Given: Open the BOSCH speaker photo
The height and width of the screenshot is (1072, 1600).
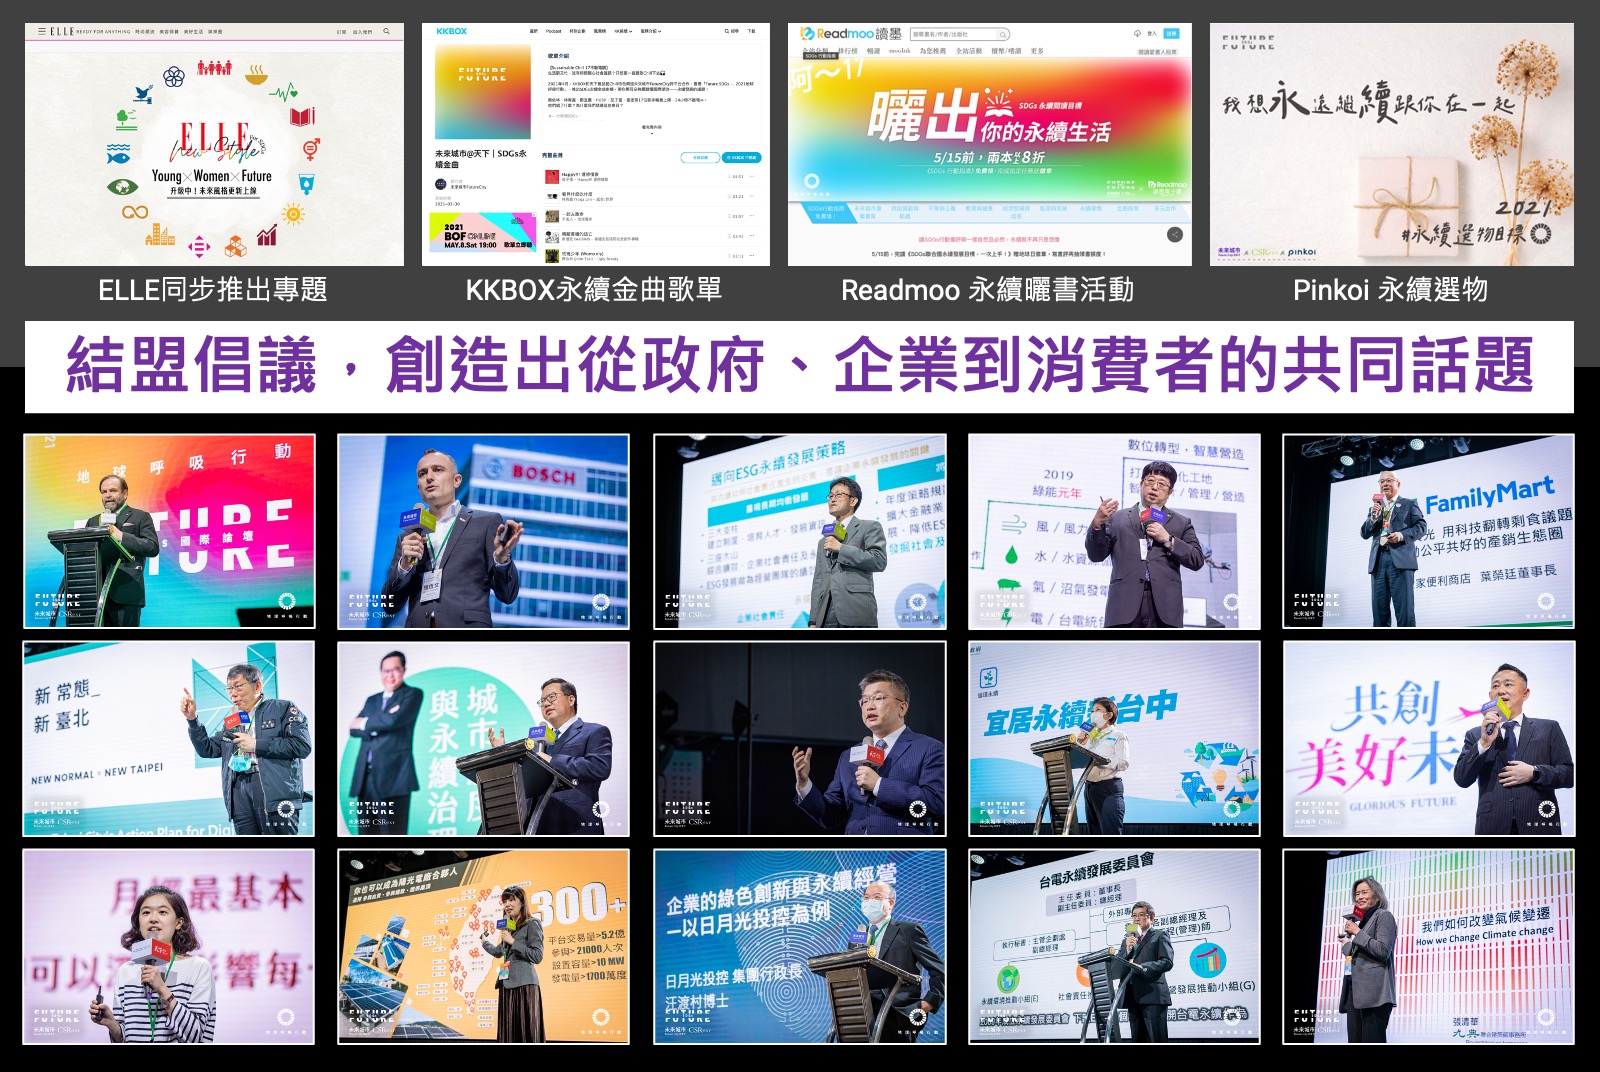Looking at the screenshot, I should click(x=483, y=531).
